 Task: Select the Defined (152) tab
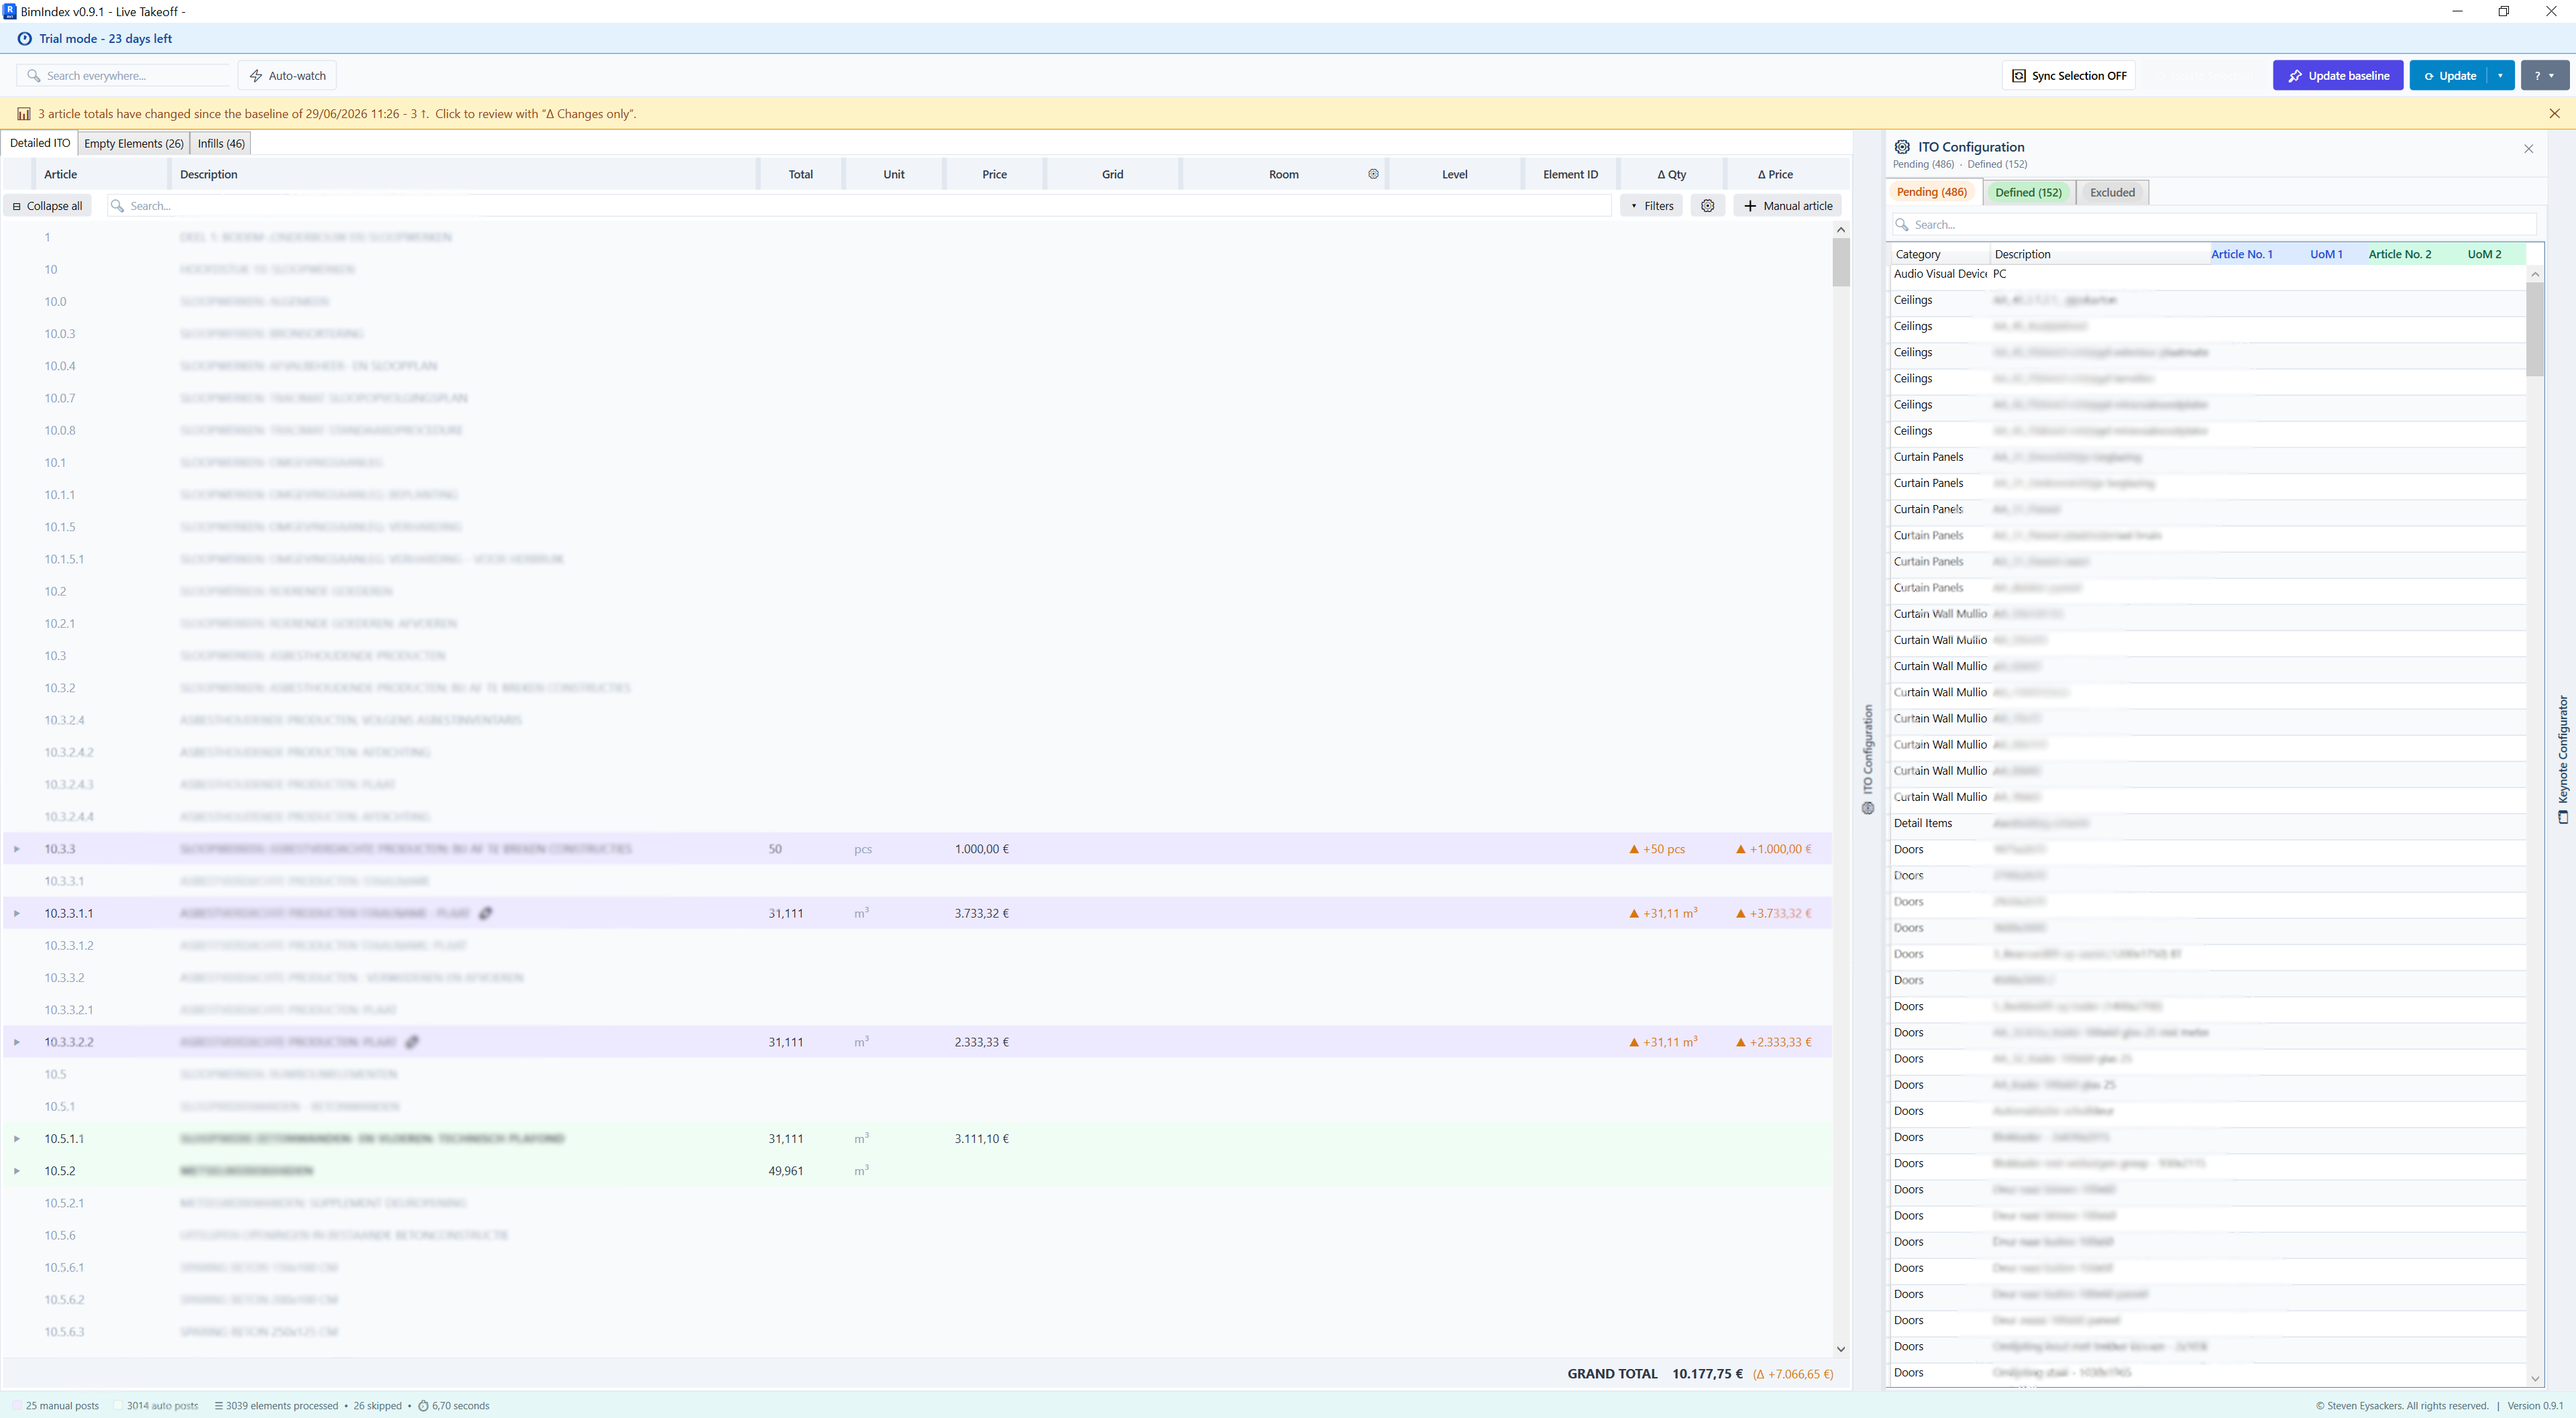point(2028,193)
